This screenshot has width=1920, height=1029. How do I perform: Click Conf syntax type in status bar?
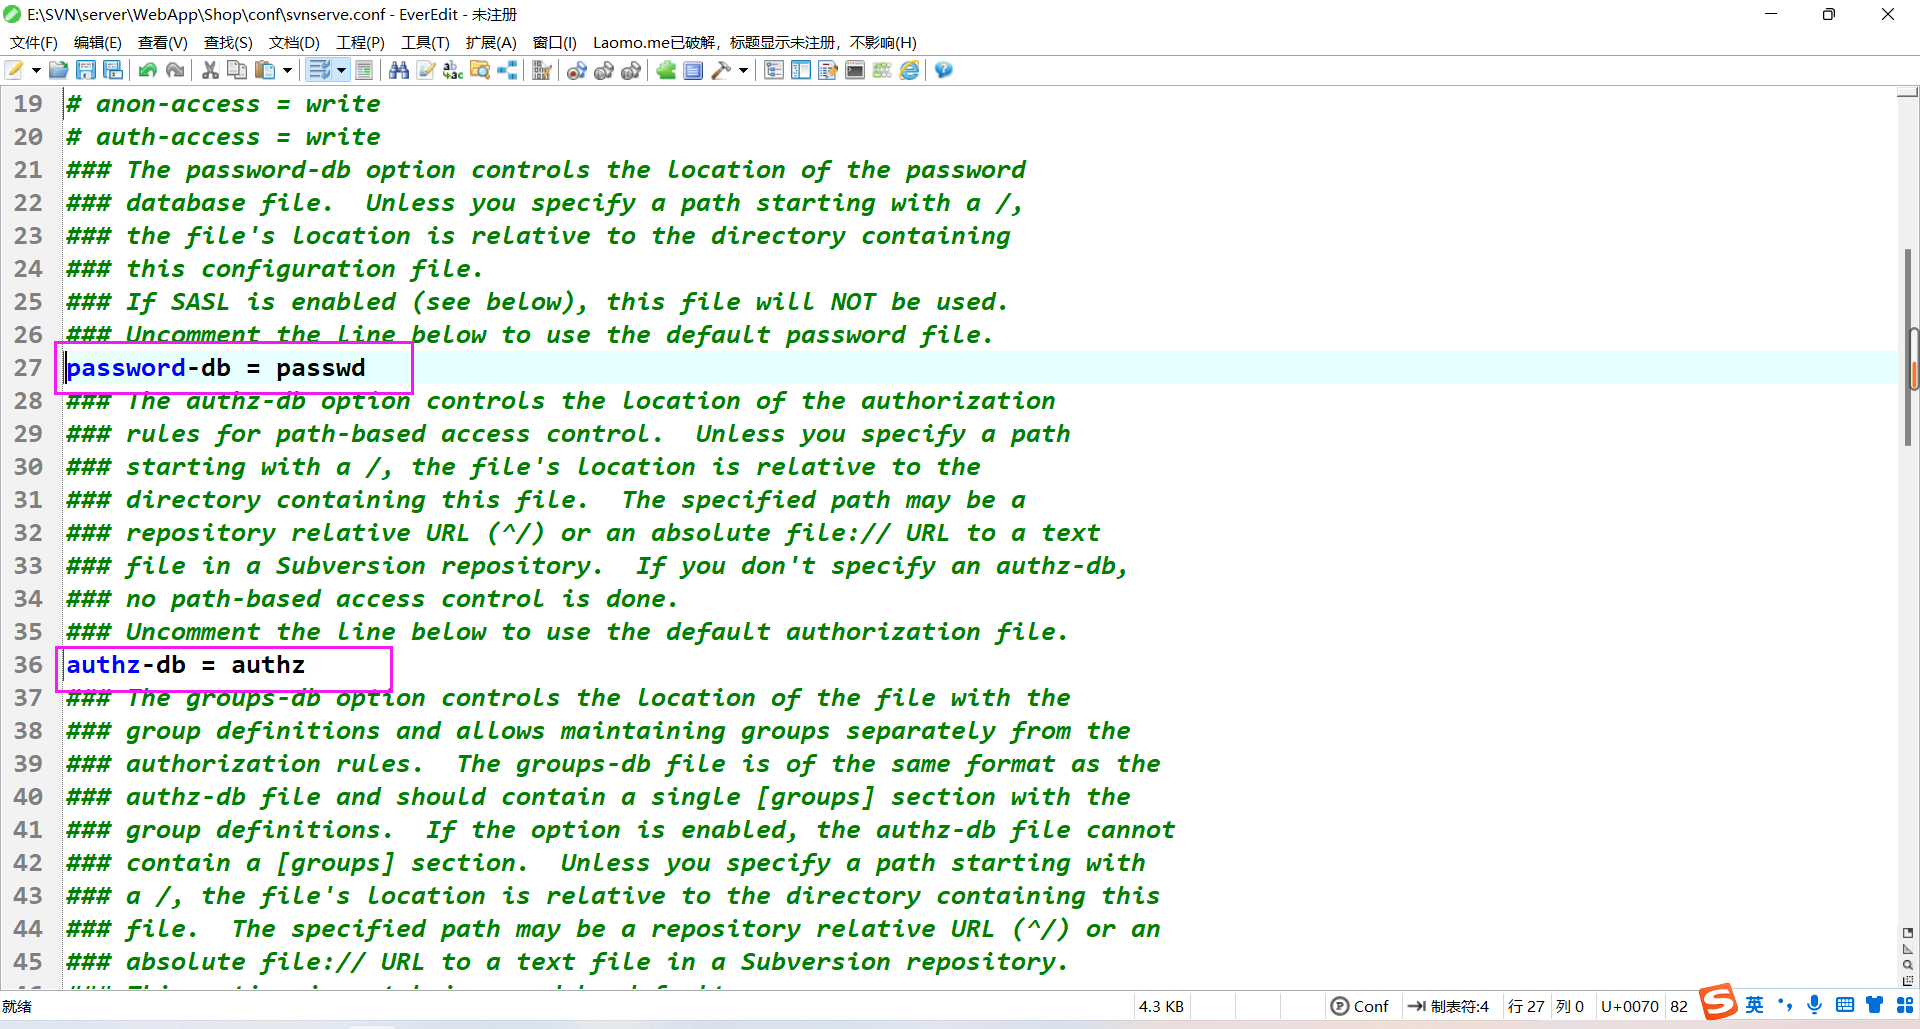tap(1360, 1006)
